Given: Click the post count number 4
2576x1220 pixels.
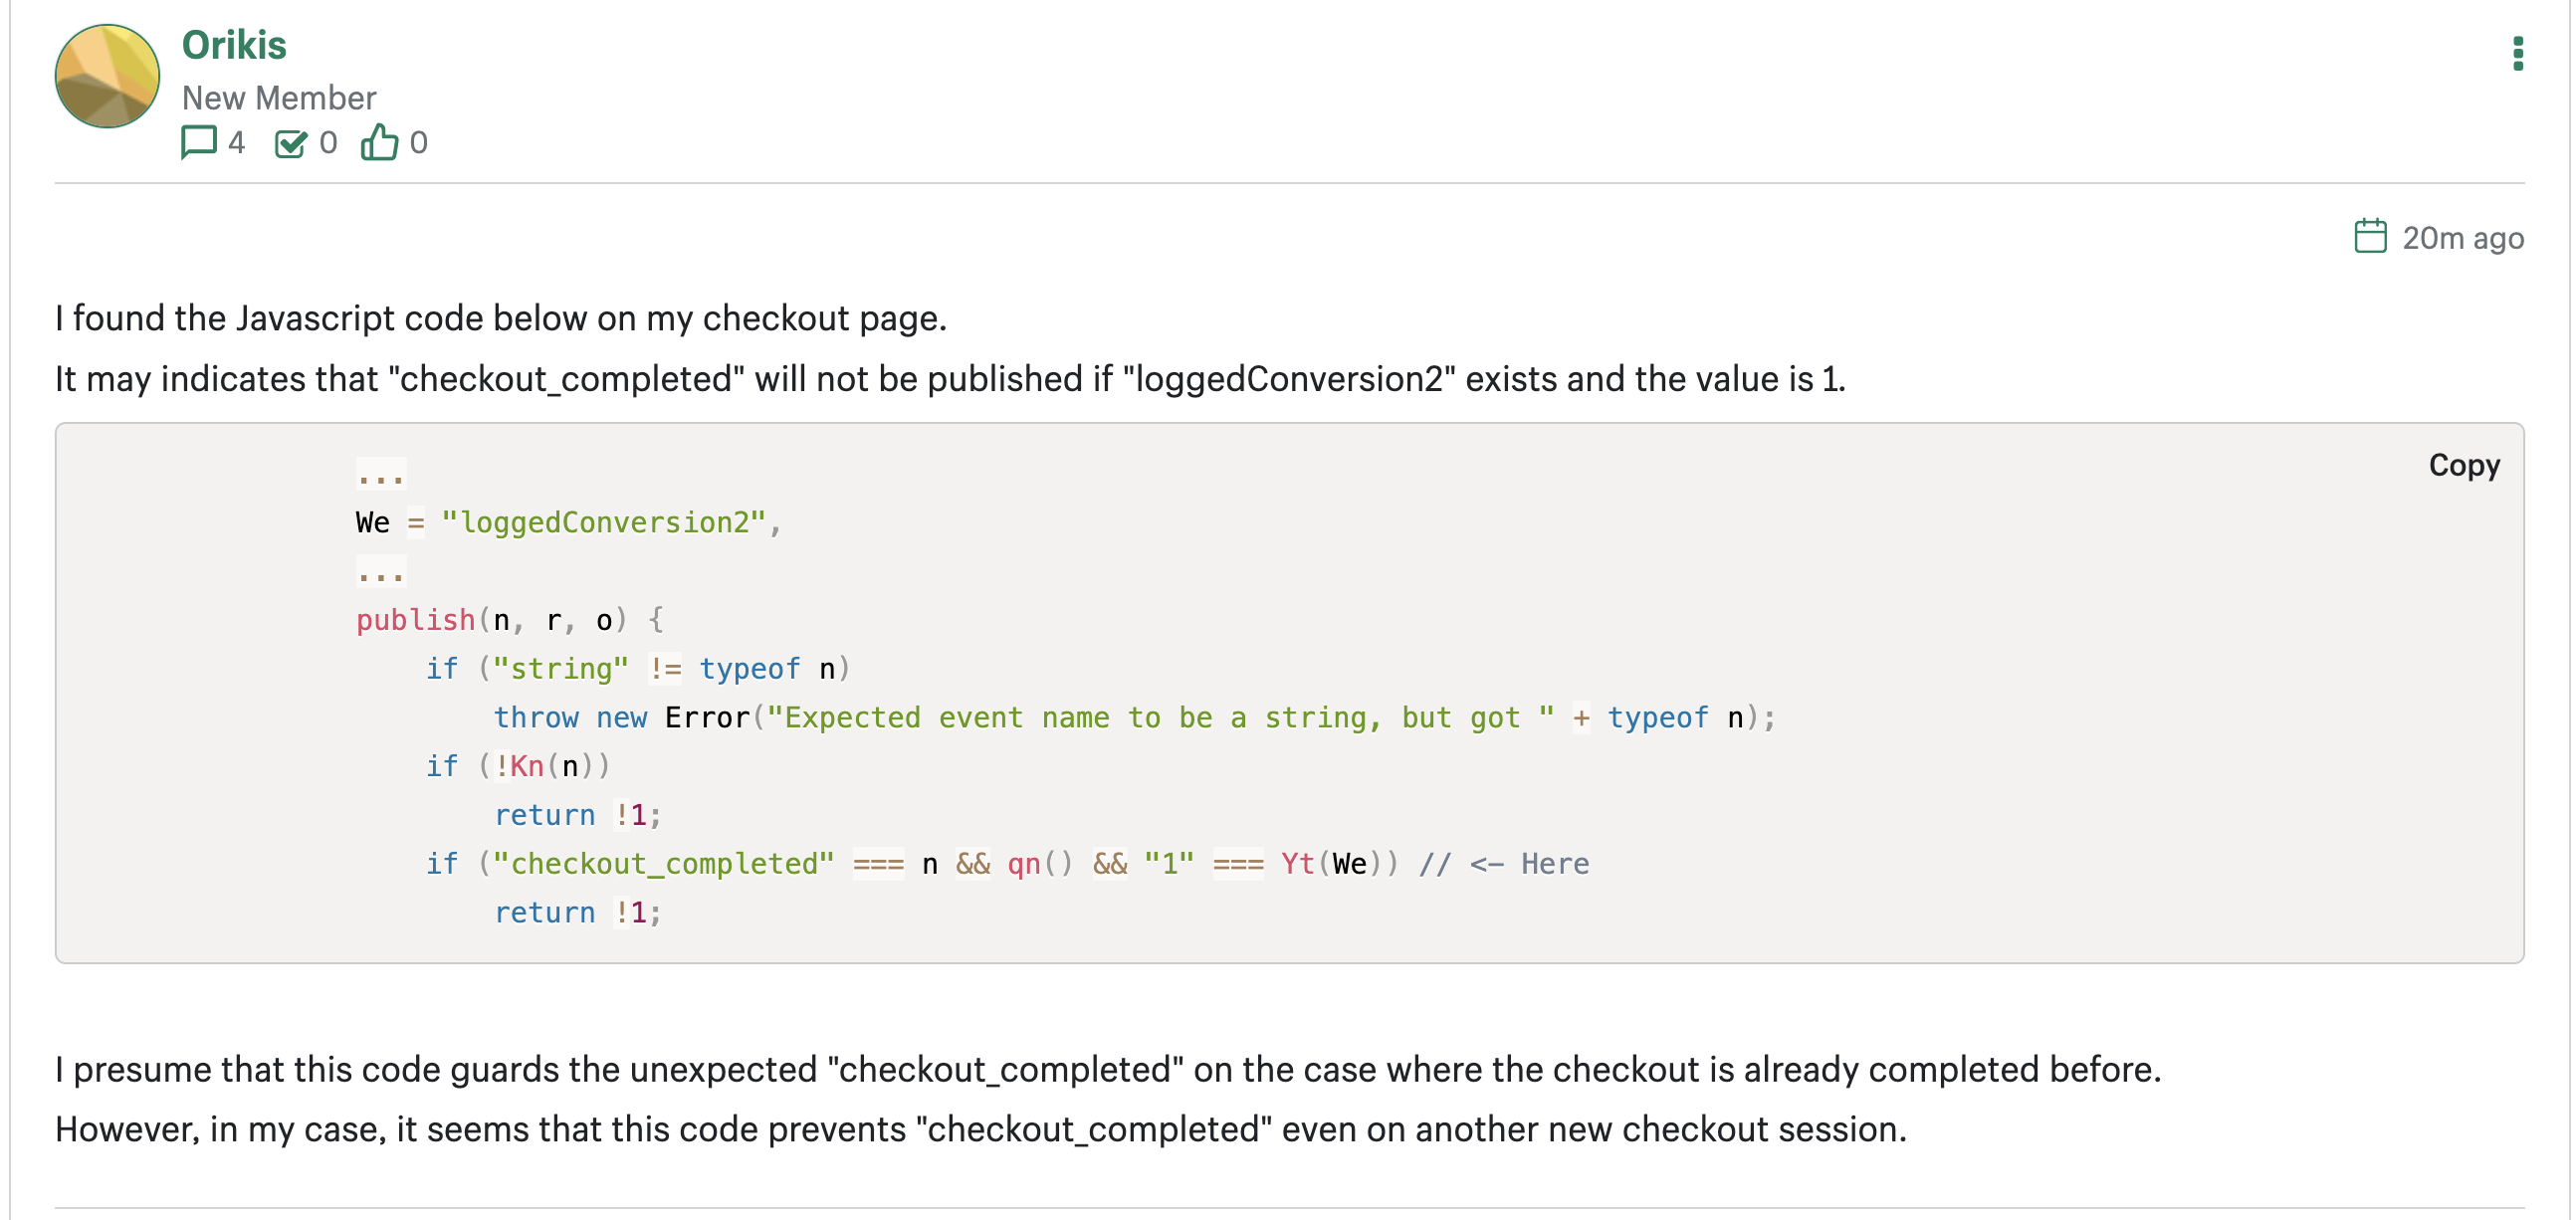Looking at the screenshot, I should pos(236,142).
